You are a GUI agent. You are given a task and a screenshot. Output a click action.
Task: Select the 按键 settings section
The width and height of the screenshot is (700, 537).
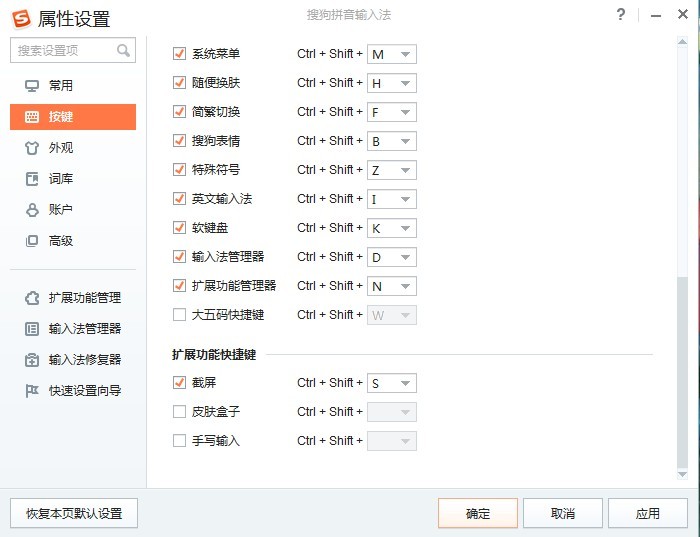pos(73,117)
